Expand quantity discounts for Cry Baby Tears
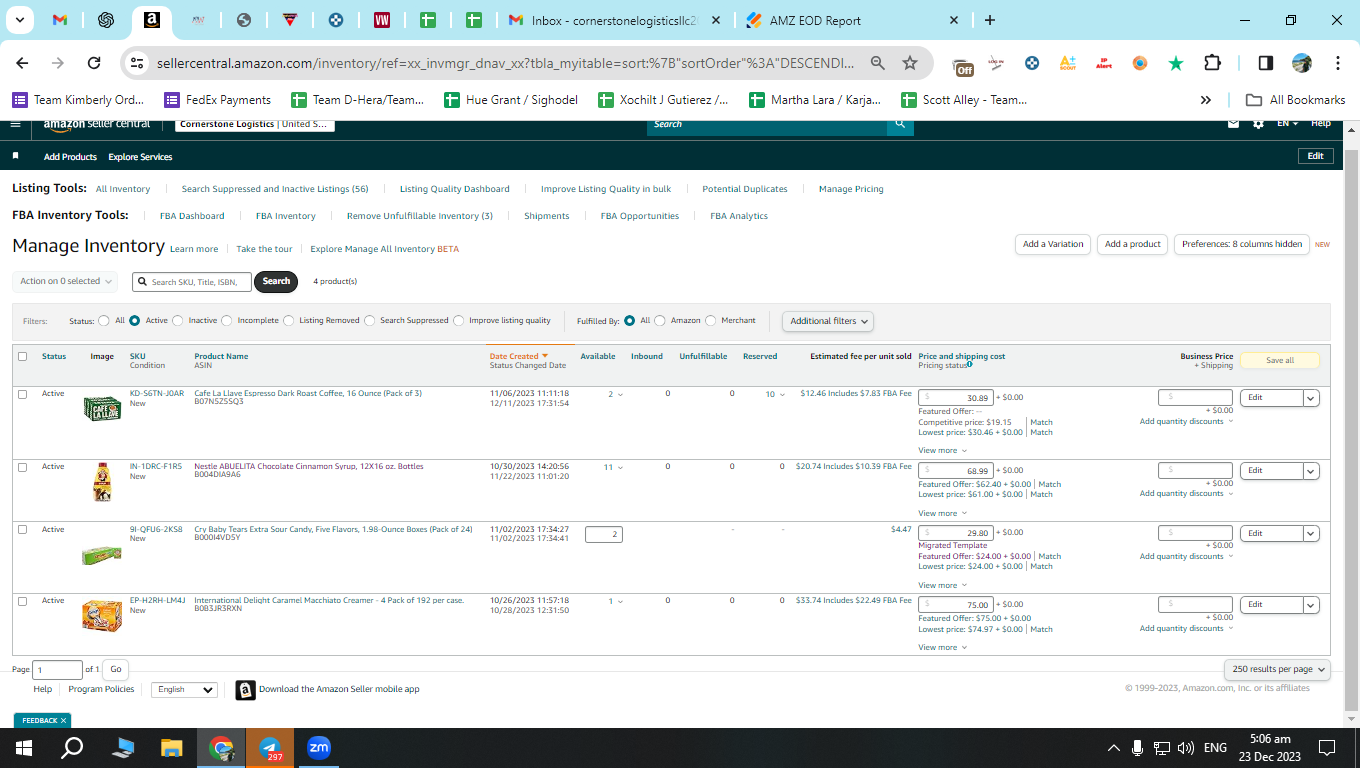 point(1186,556)
